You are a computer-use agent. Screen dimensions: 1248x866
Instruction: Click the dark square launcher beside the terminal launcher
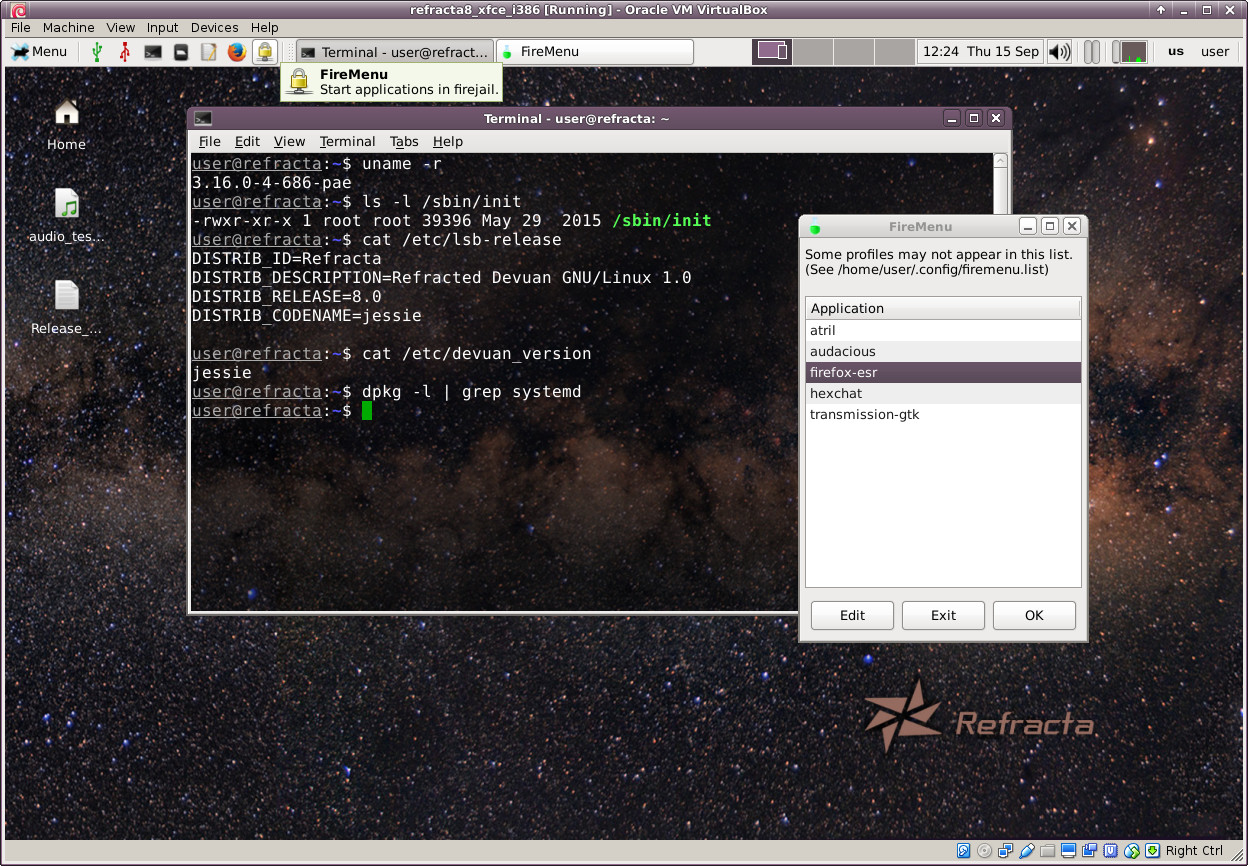coord(181,52)
